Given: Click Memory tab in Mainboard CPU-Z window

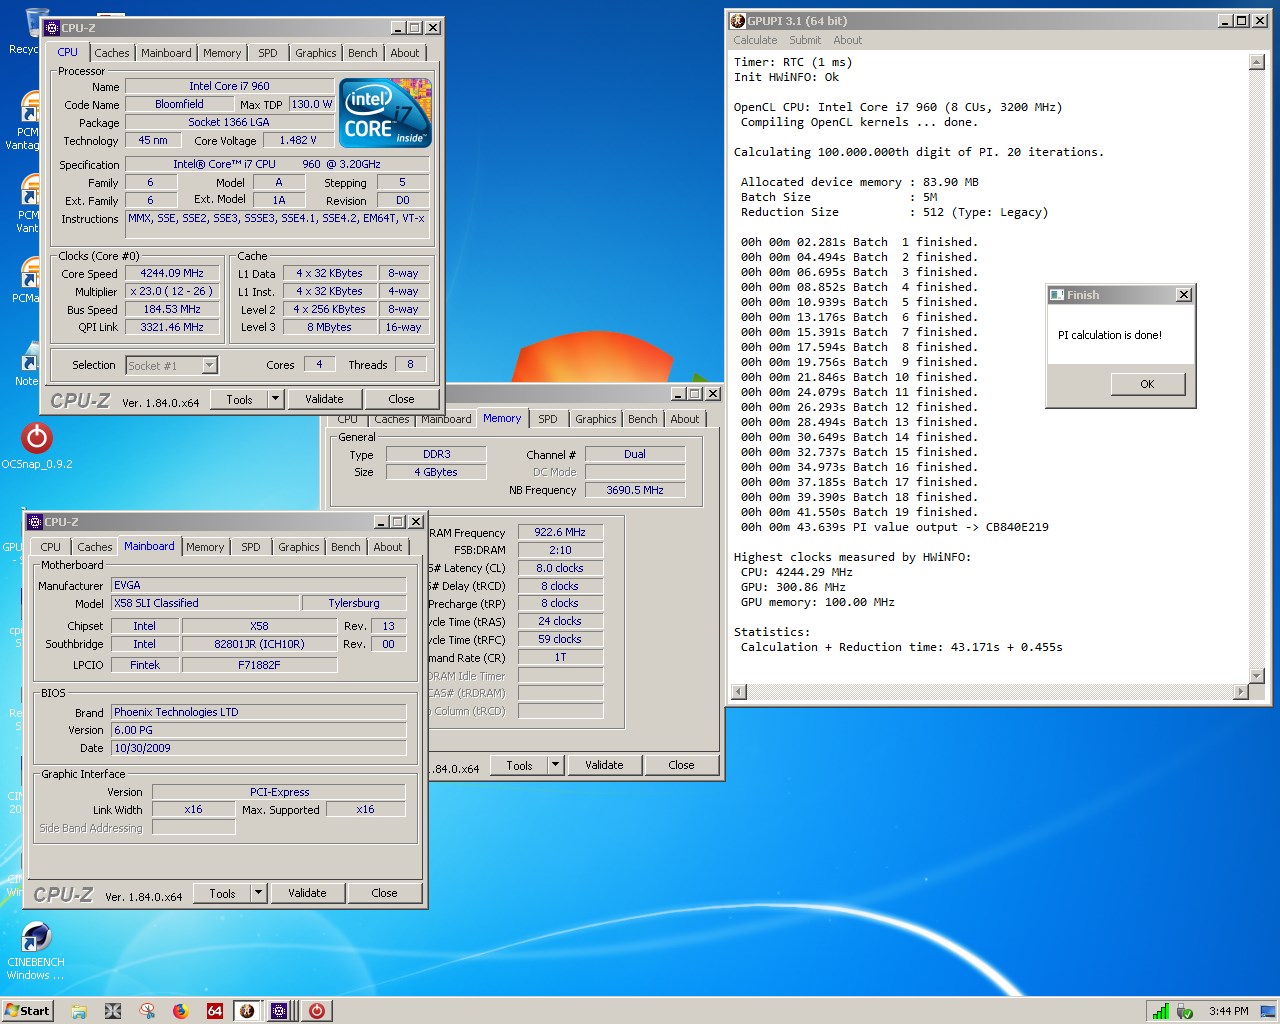Looking at the screenshot, I should [205, 547].
